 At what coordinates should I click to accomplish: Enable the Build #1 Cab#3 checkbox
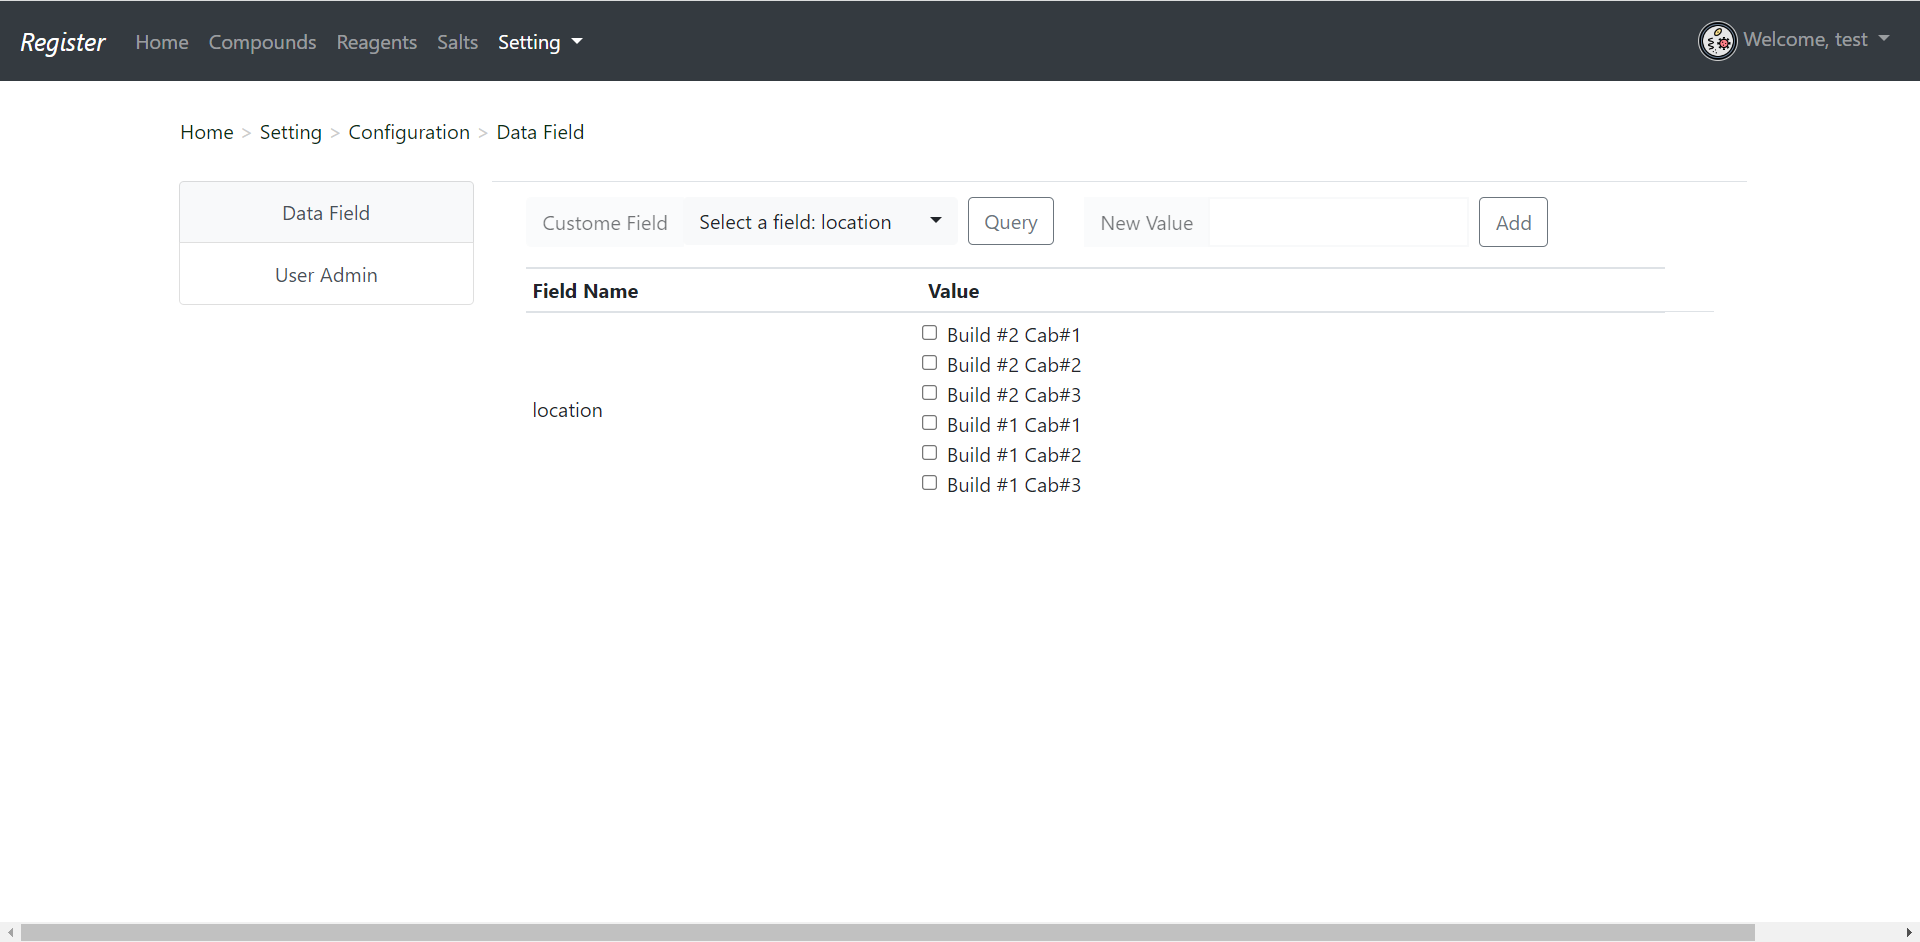pos(930,483)
